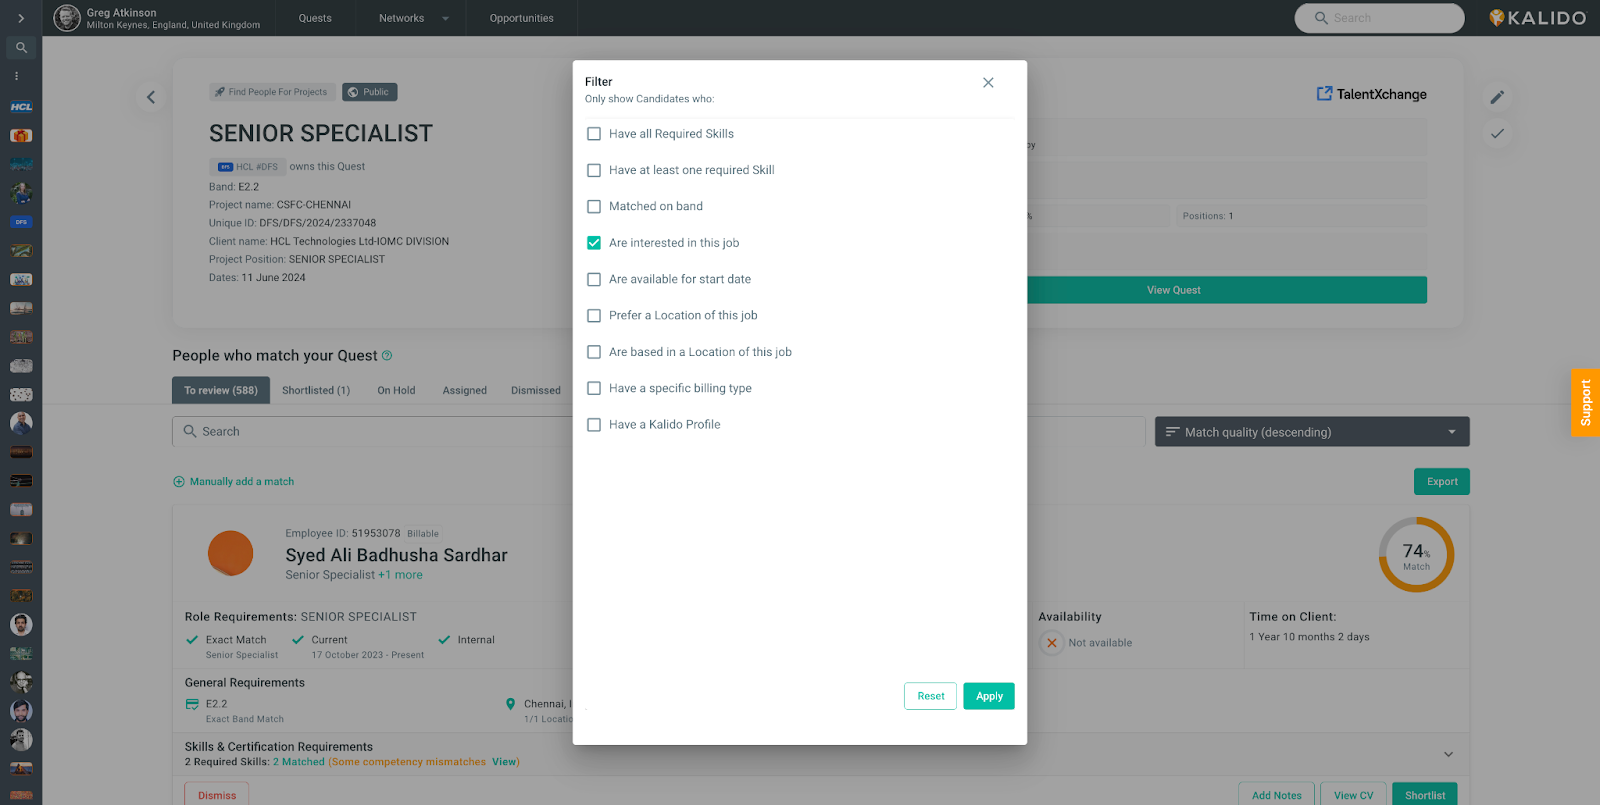Uncheck Are interested in this job

coord(594,243)
